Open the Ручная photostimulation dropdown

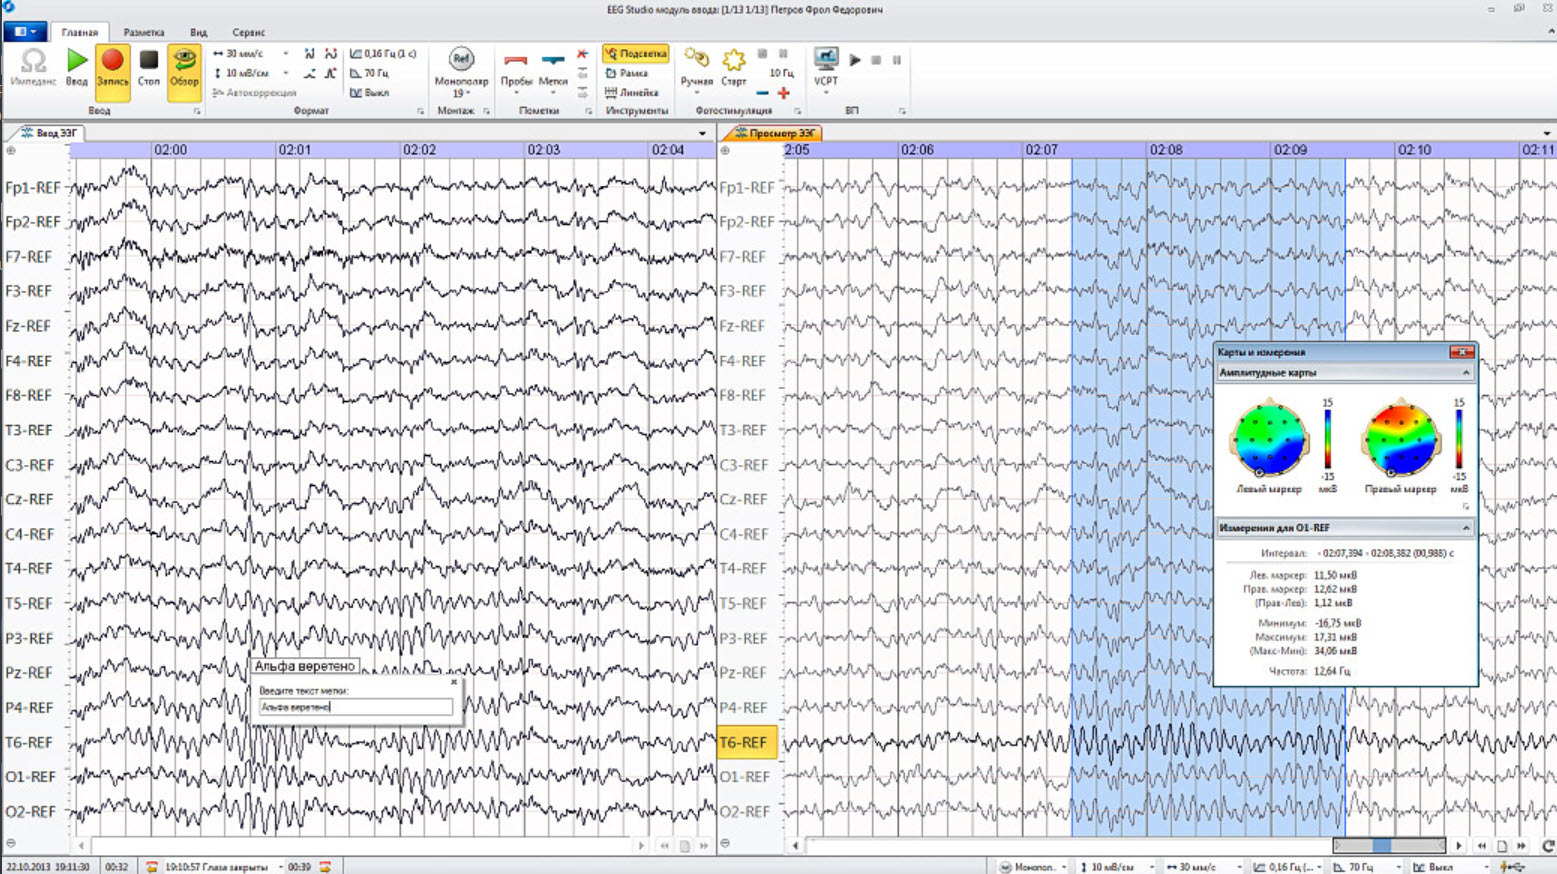696,72
